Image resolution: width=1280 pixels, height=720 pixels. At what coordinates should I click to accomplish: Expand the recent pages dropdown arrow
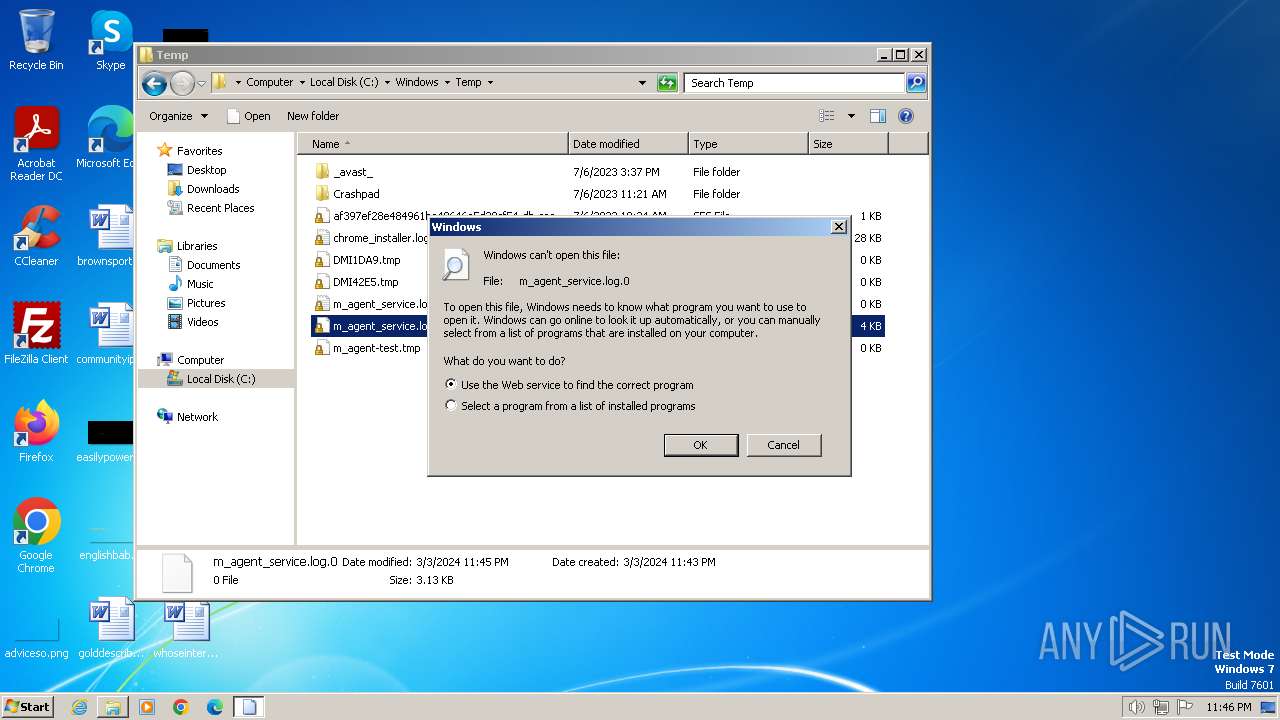202,83
